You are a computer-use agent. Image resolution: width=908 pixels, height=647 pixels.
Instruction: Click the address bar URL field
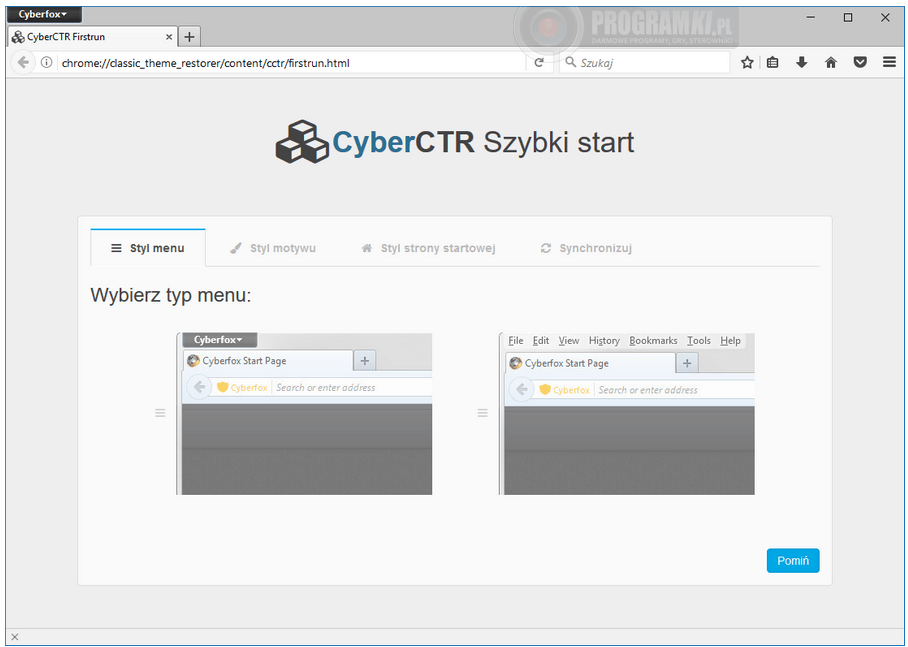coord(292,63)
